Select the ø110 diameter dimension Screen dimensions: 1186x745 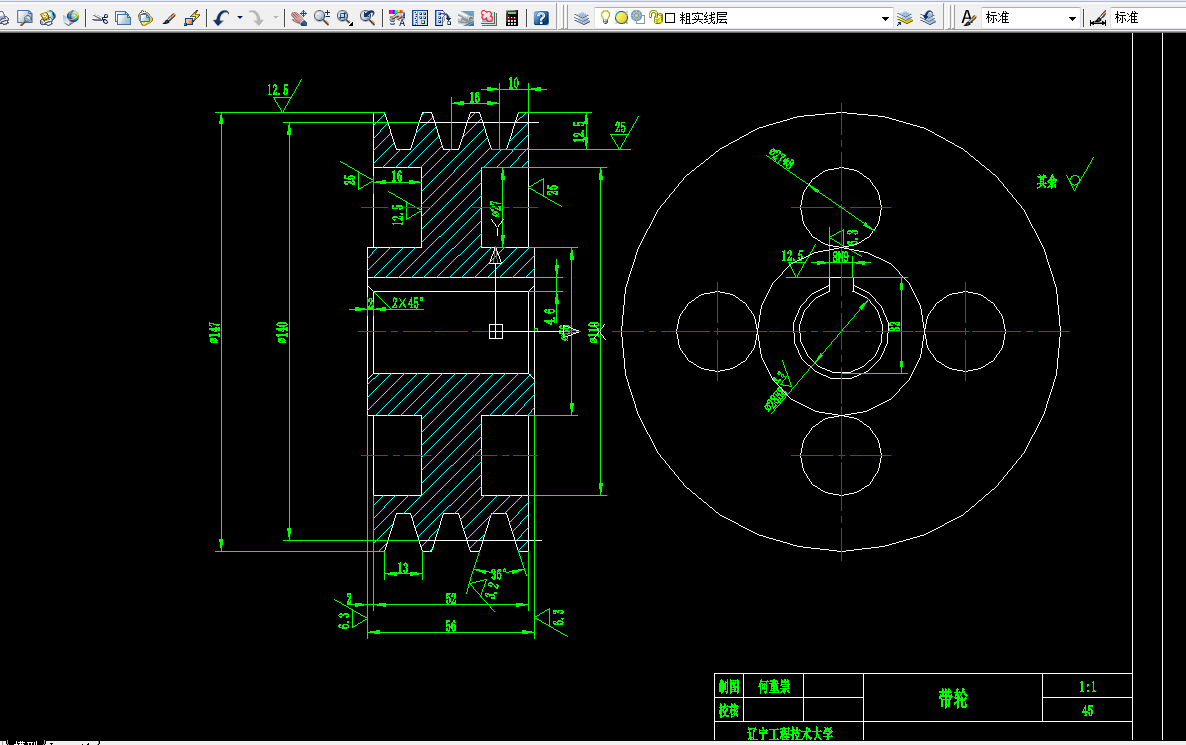click(x=594, y=332)
